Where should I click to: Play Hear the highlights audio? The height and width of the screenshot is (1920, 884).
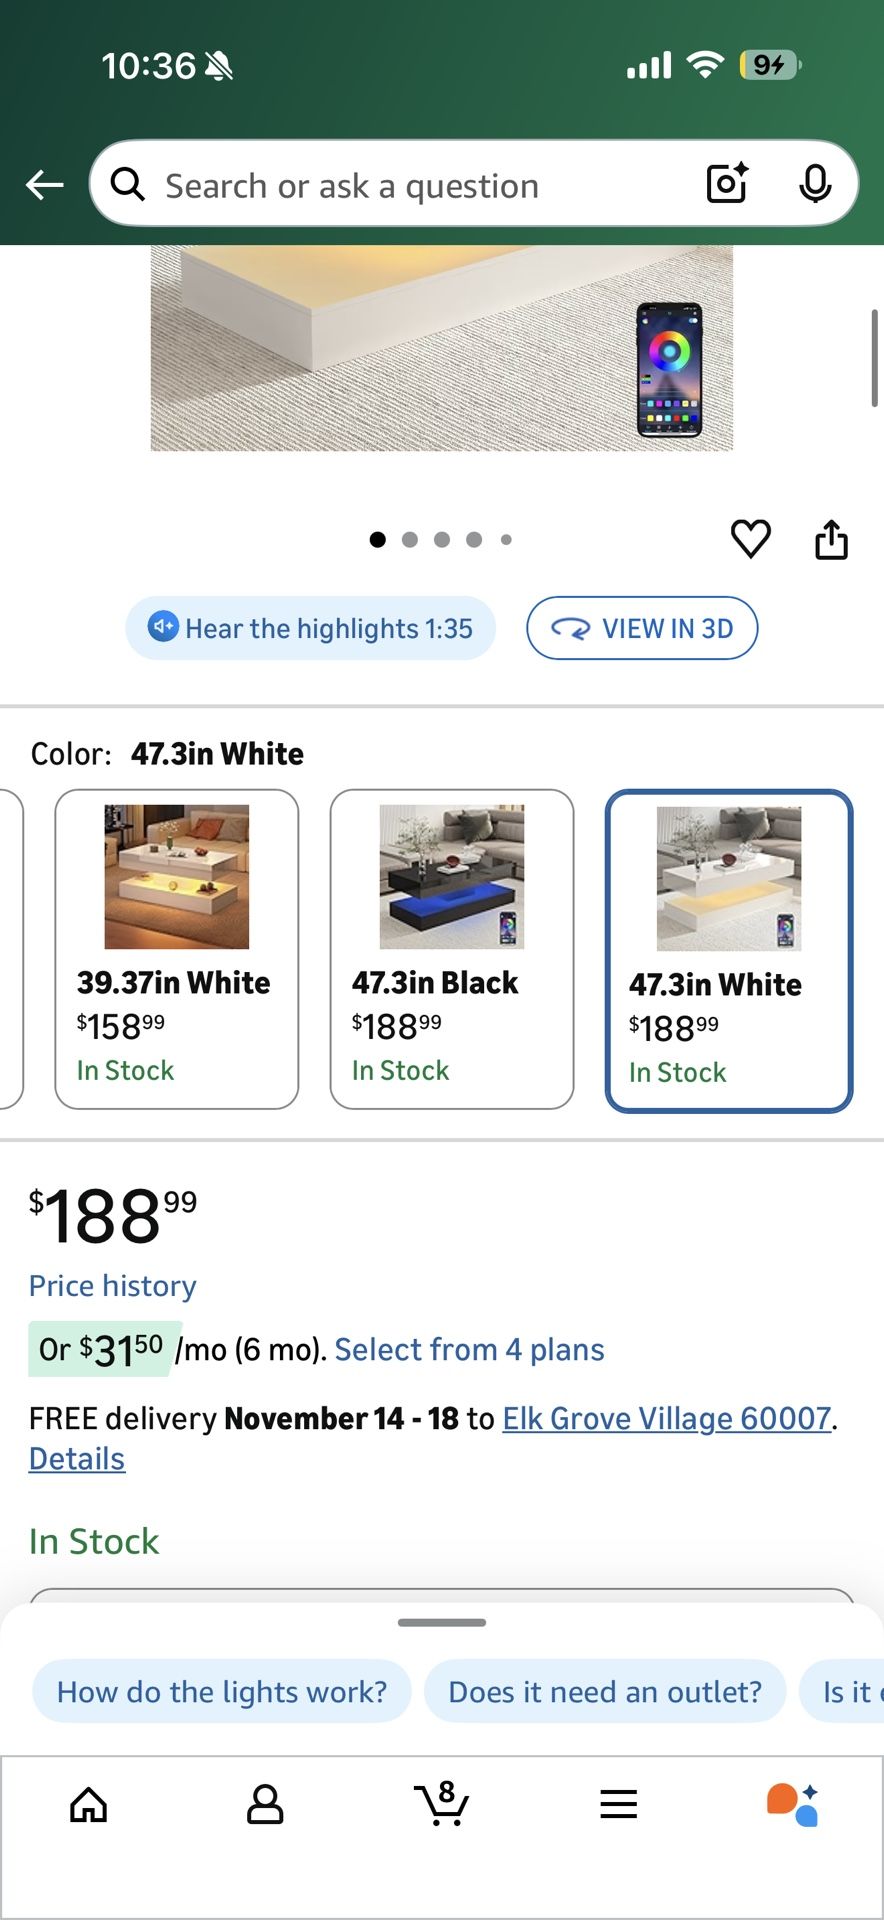(310, 628)
